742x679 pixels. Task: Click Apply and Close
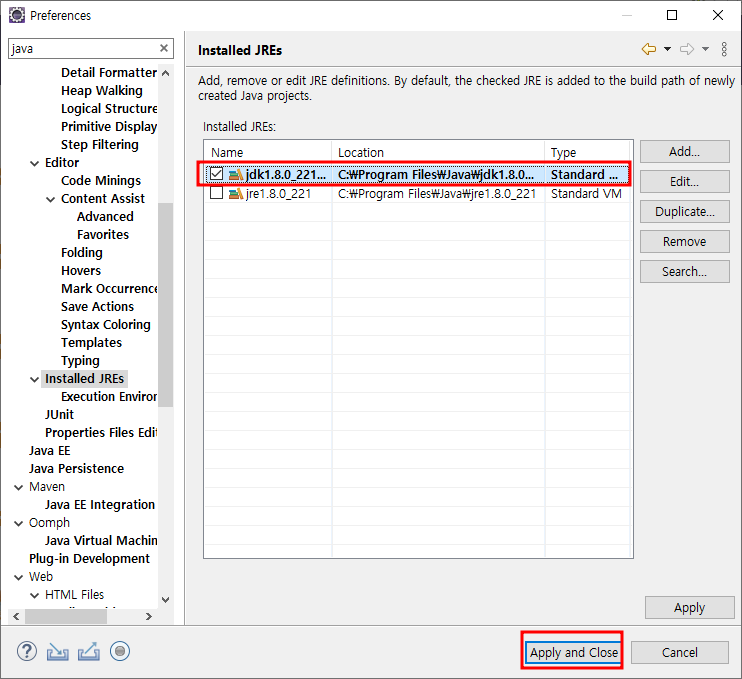pos(574,653)
